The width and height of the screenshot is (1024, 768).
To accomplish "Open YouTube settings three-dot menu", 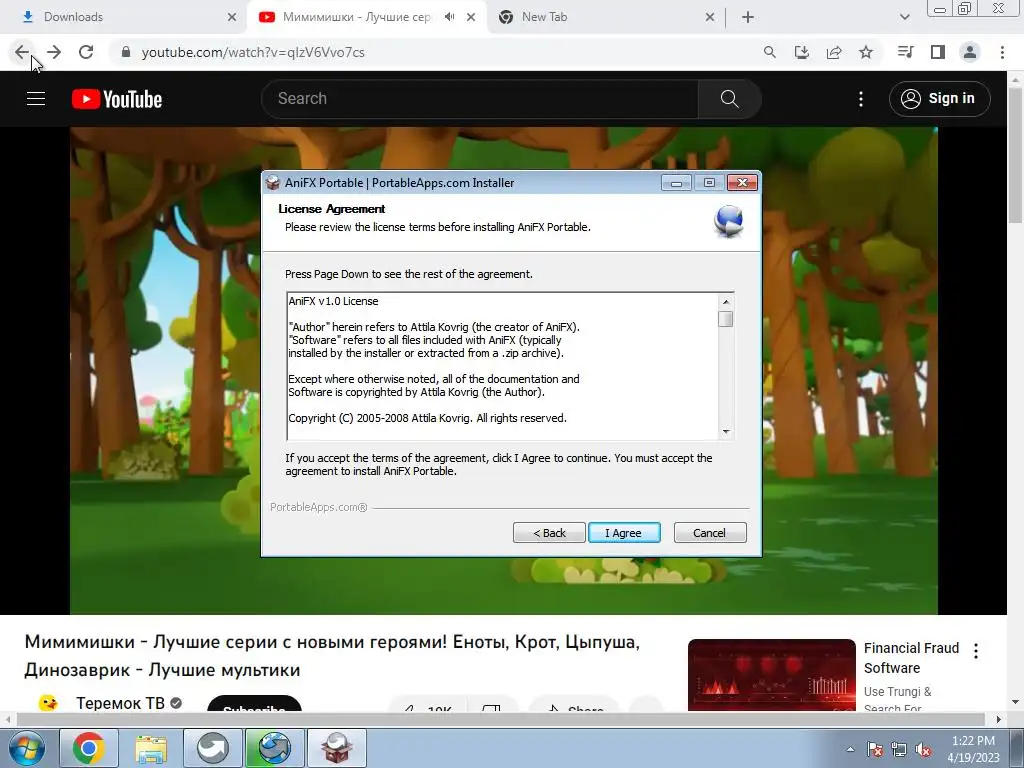I will pyautogui.click(x=861, y=99).
